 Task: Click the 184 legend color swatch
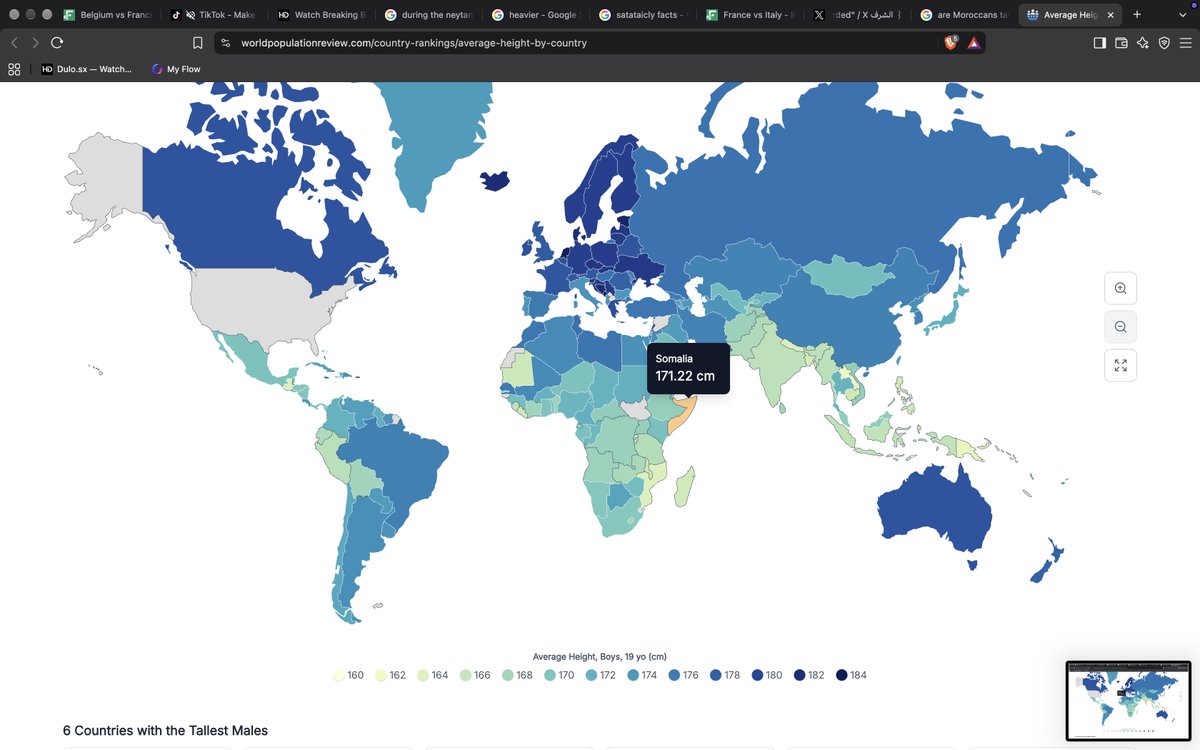tap(841, 675)
